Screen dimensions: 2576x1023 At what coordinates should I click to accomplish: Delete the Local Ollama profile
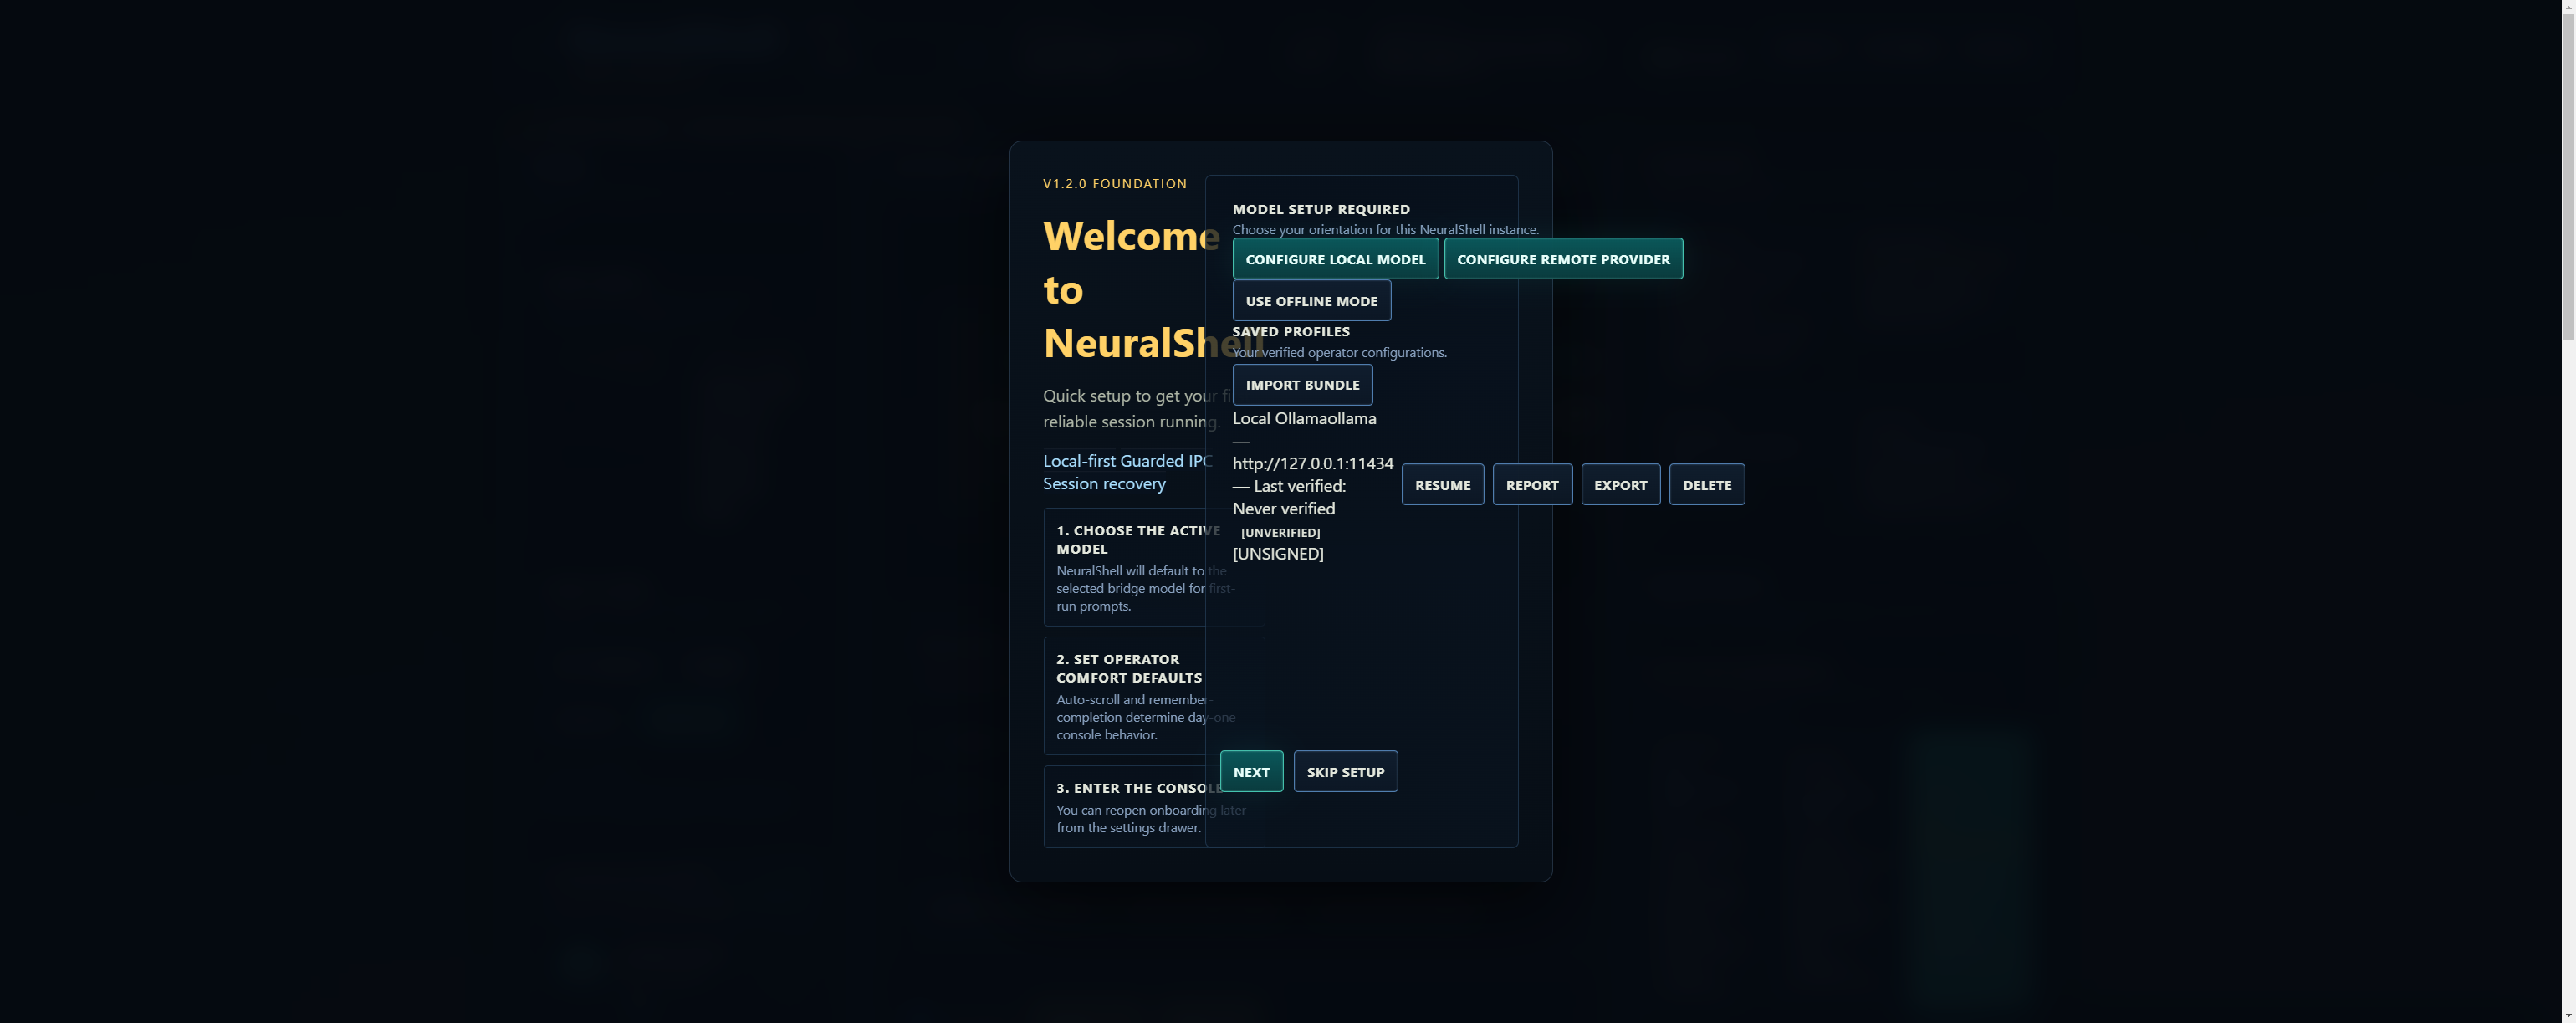pos(1706,485)
